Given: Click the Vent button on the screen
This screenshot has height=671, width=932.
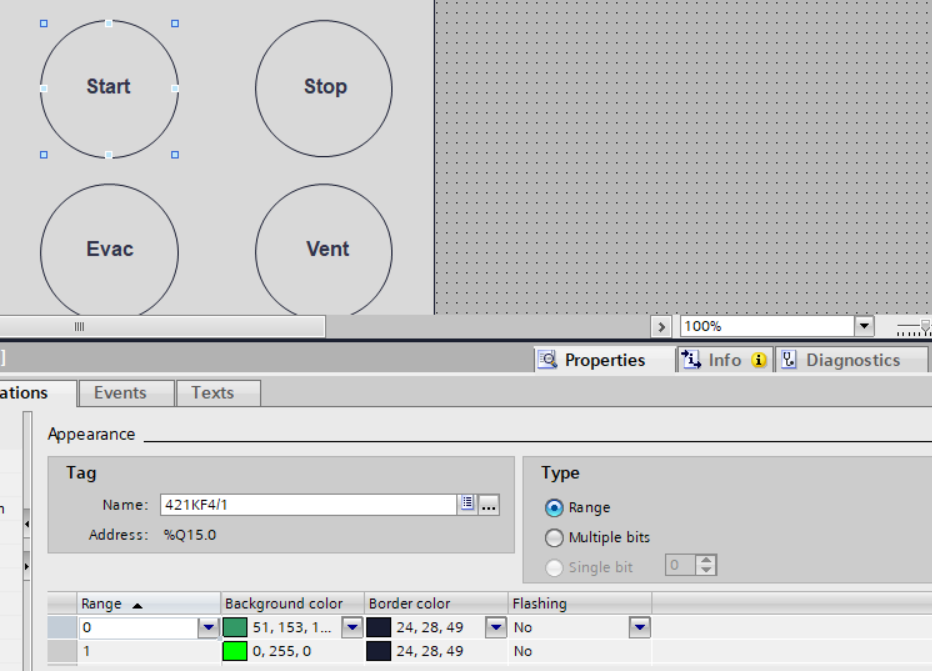Looking at the screenshot, I should pyautogui.click(x=324, y=250).
